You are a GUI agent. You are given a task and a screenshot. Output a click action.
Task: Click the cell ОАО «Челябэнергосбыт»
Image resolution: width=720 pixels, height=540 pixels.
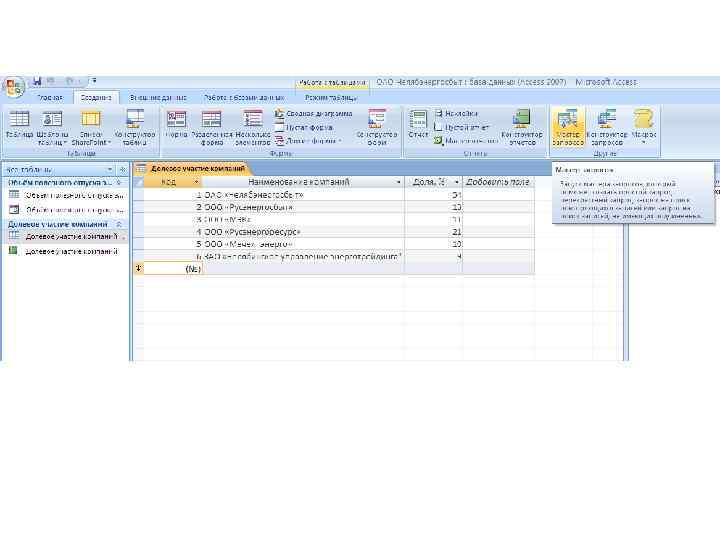pos(303,195)
